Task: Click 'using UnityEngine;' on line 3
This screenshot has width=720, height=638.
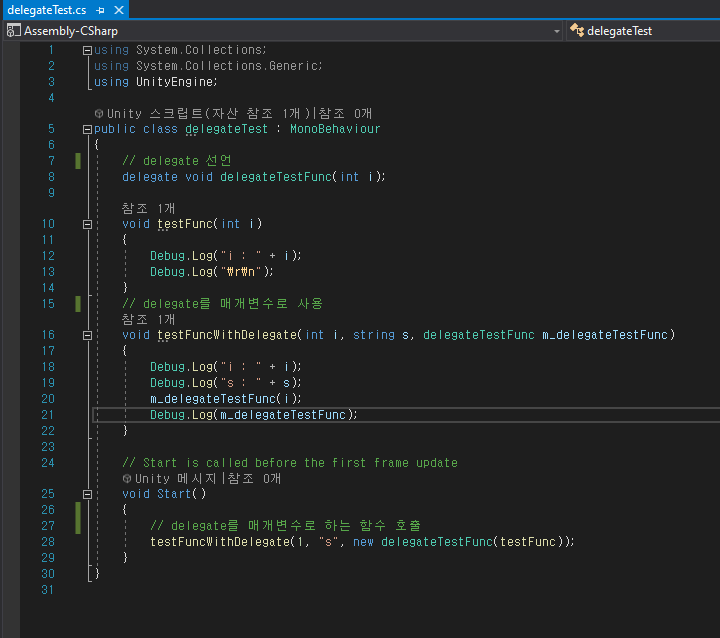Action: (156, 82)
